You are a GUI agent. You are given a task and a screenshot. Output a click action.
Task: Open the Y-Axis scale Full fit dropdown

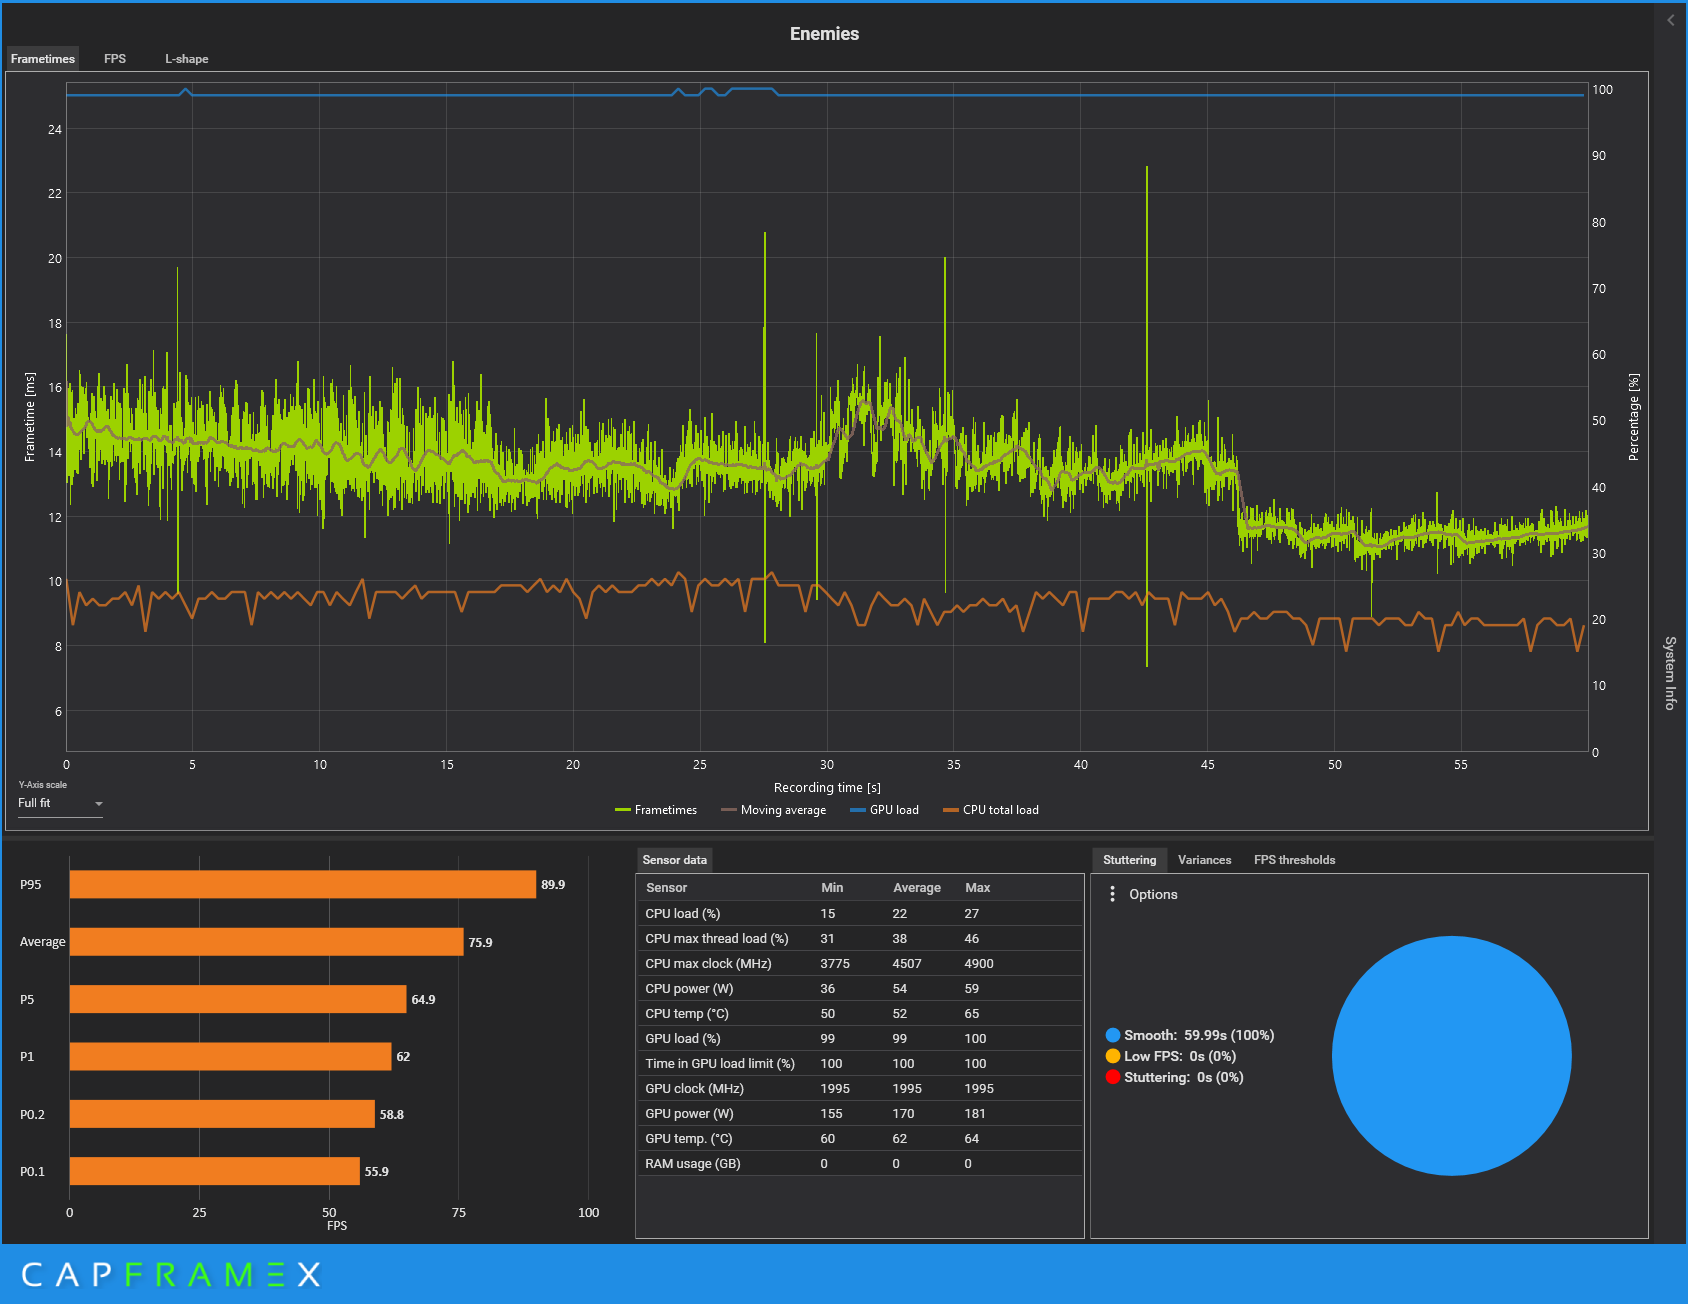60,803
